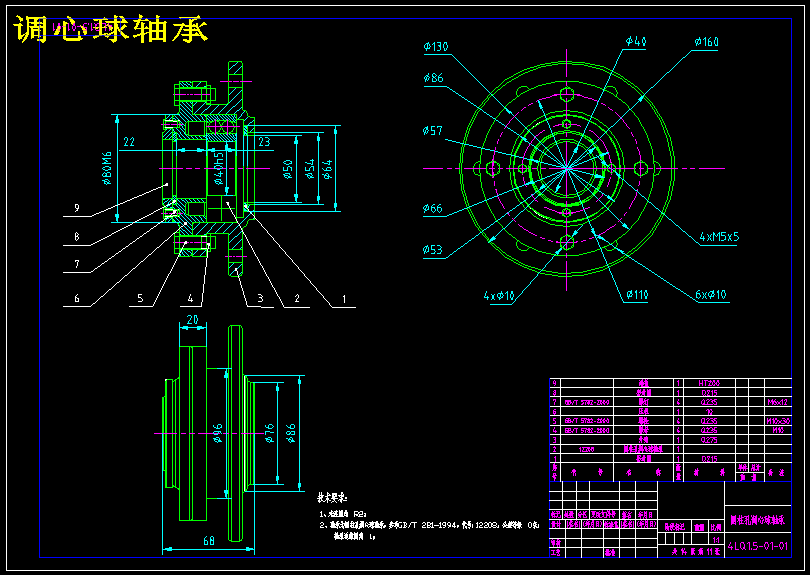Select the 12208 code cell in row 2
The image size is (810, 575).
click(587, 449)
